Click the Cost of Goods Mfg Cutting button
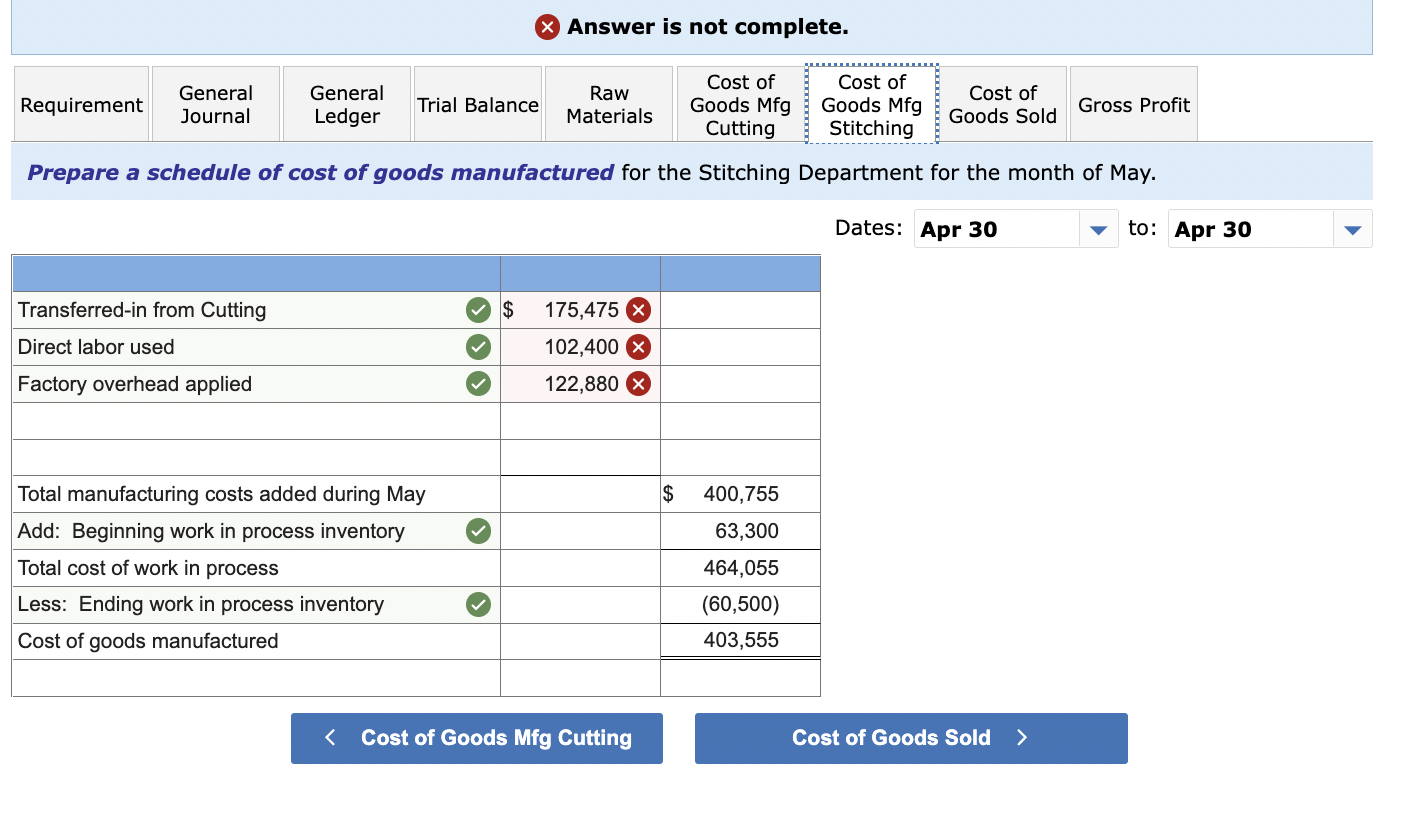Screen dimensions: 1422x828 click(477, 738)
